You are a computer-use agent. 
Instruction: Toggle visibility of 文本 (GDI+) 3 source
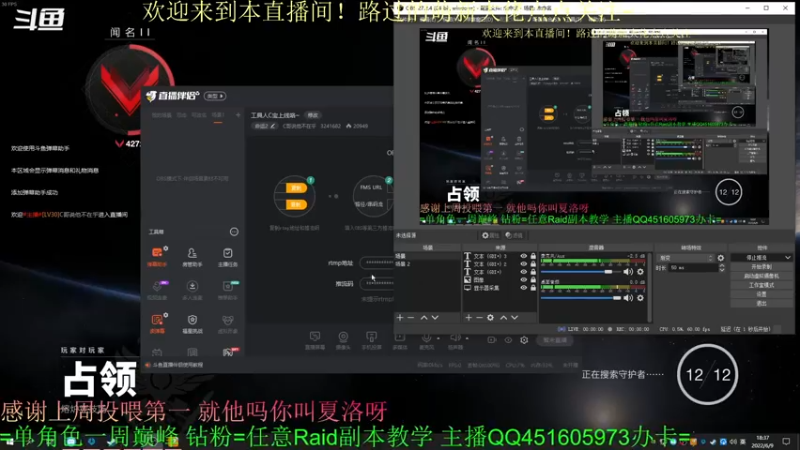[x=523, y=256]
